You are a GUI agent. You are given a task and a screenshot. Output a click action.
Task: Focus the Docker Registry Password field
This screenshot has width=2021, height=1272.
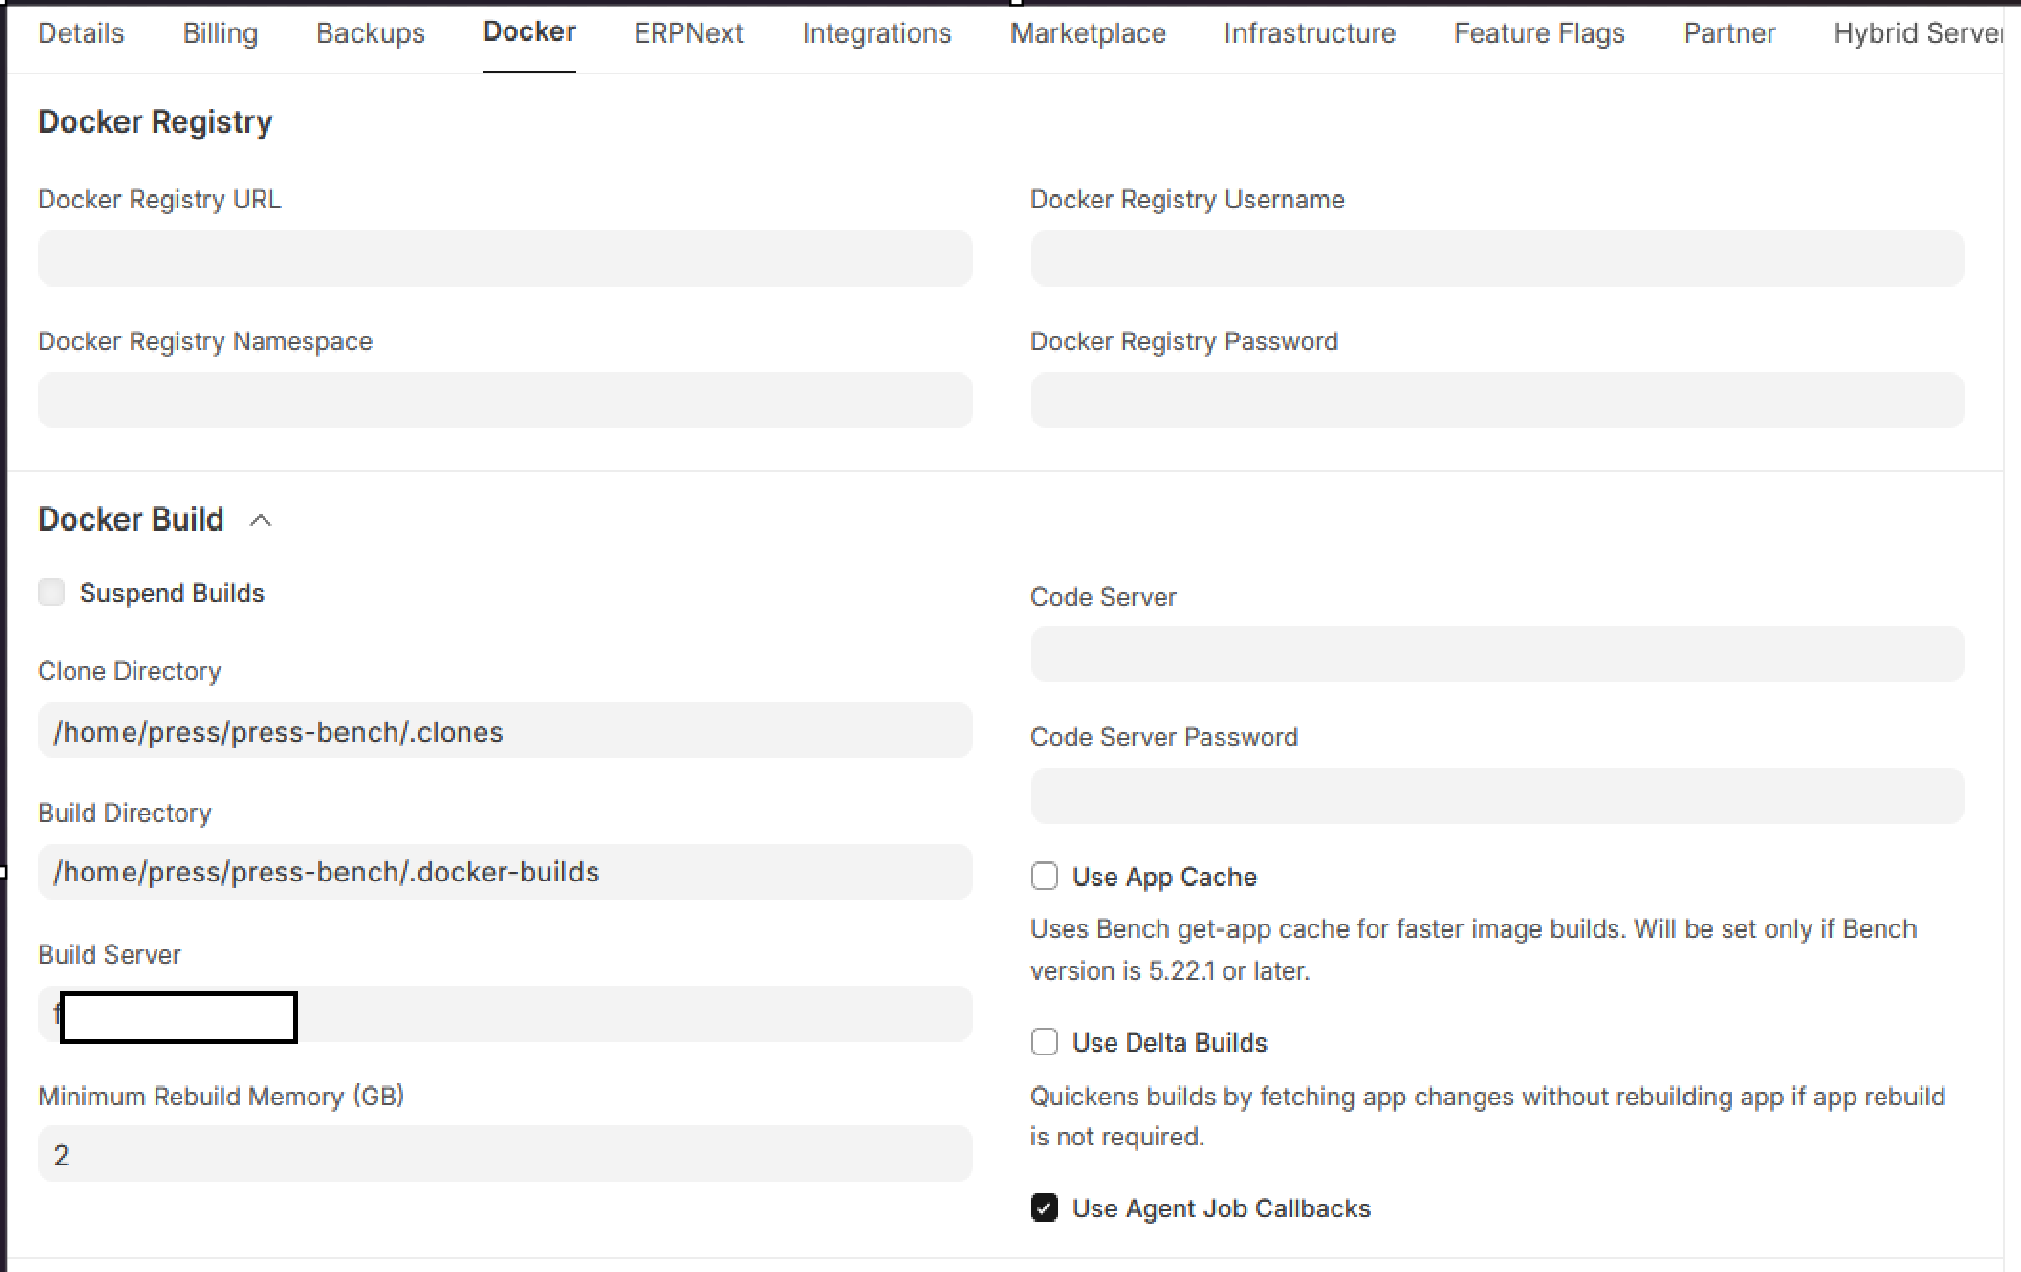1497,400
